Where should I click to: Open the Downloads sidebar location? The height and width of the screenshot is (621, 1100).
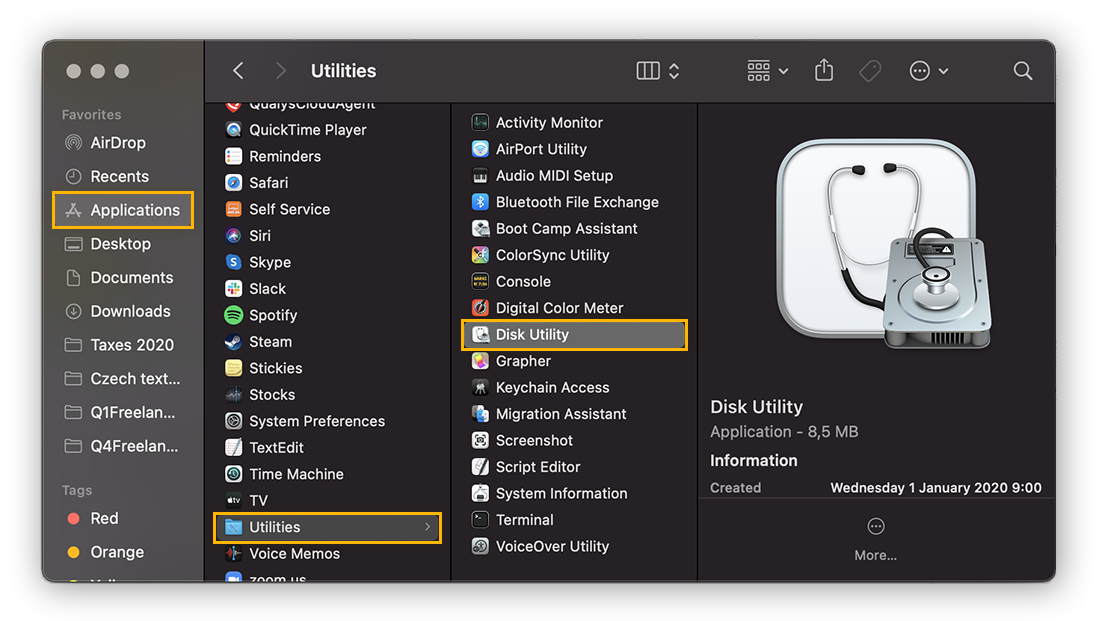121,311
